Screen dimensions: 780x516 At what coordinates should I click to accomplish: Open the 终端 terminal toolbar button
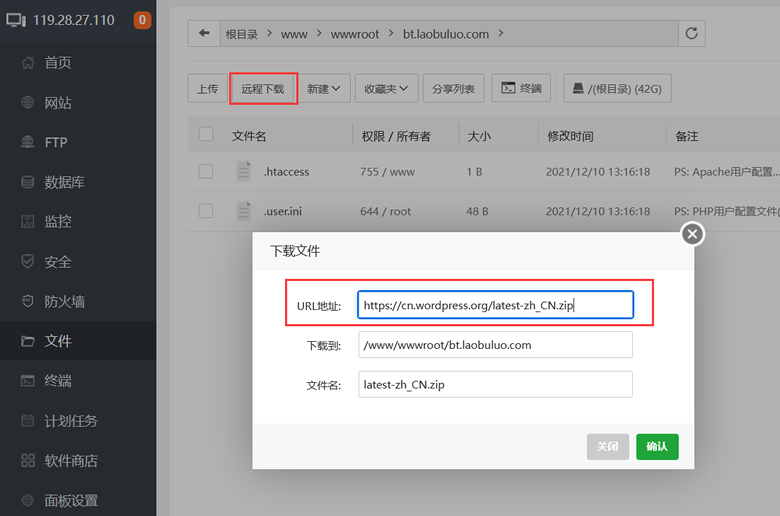pos(521,88)
